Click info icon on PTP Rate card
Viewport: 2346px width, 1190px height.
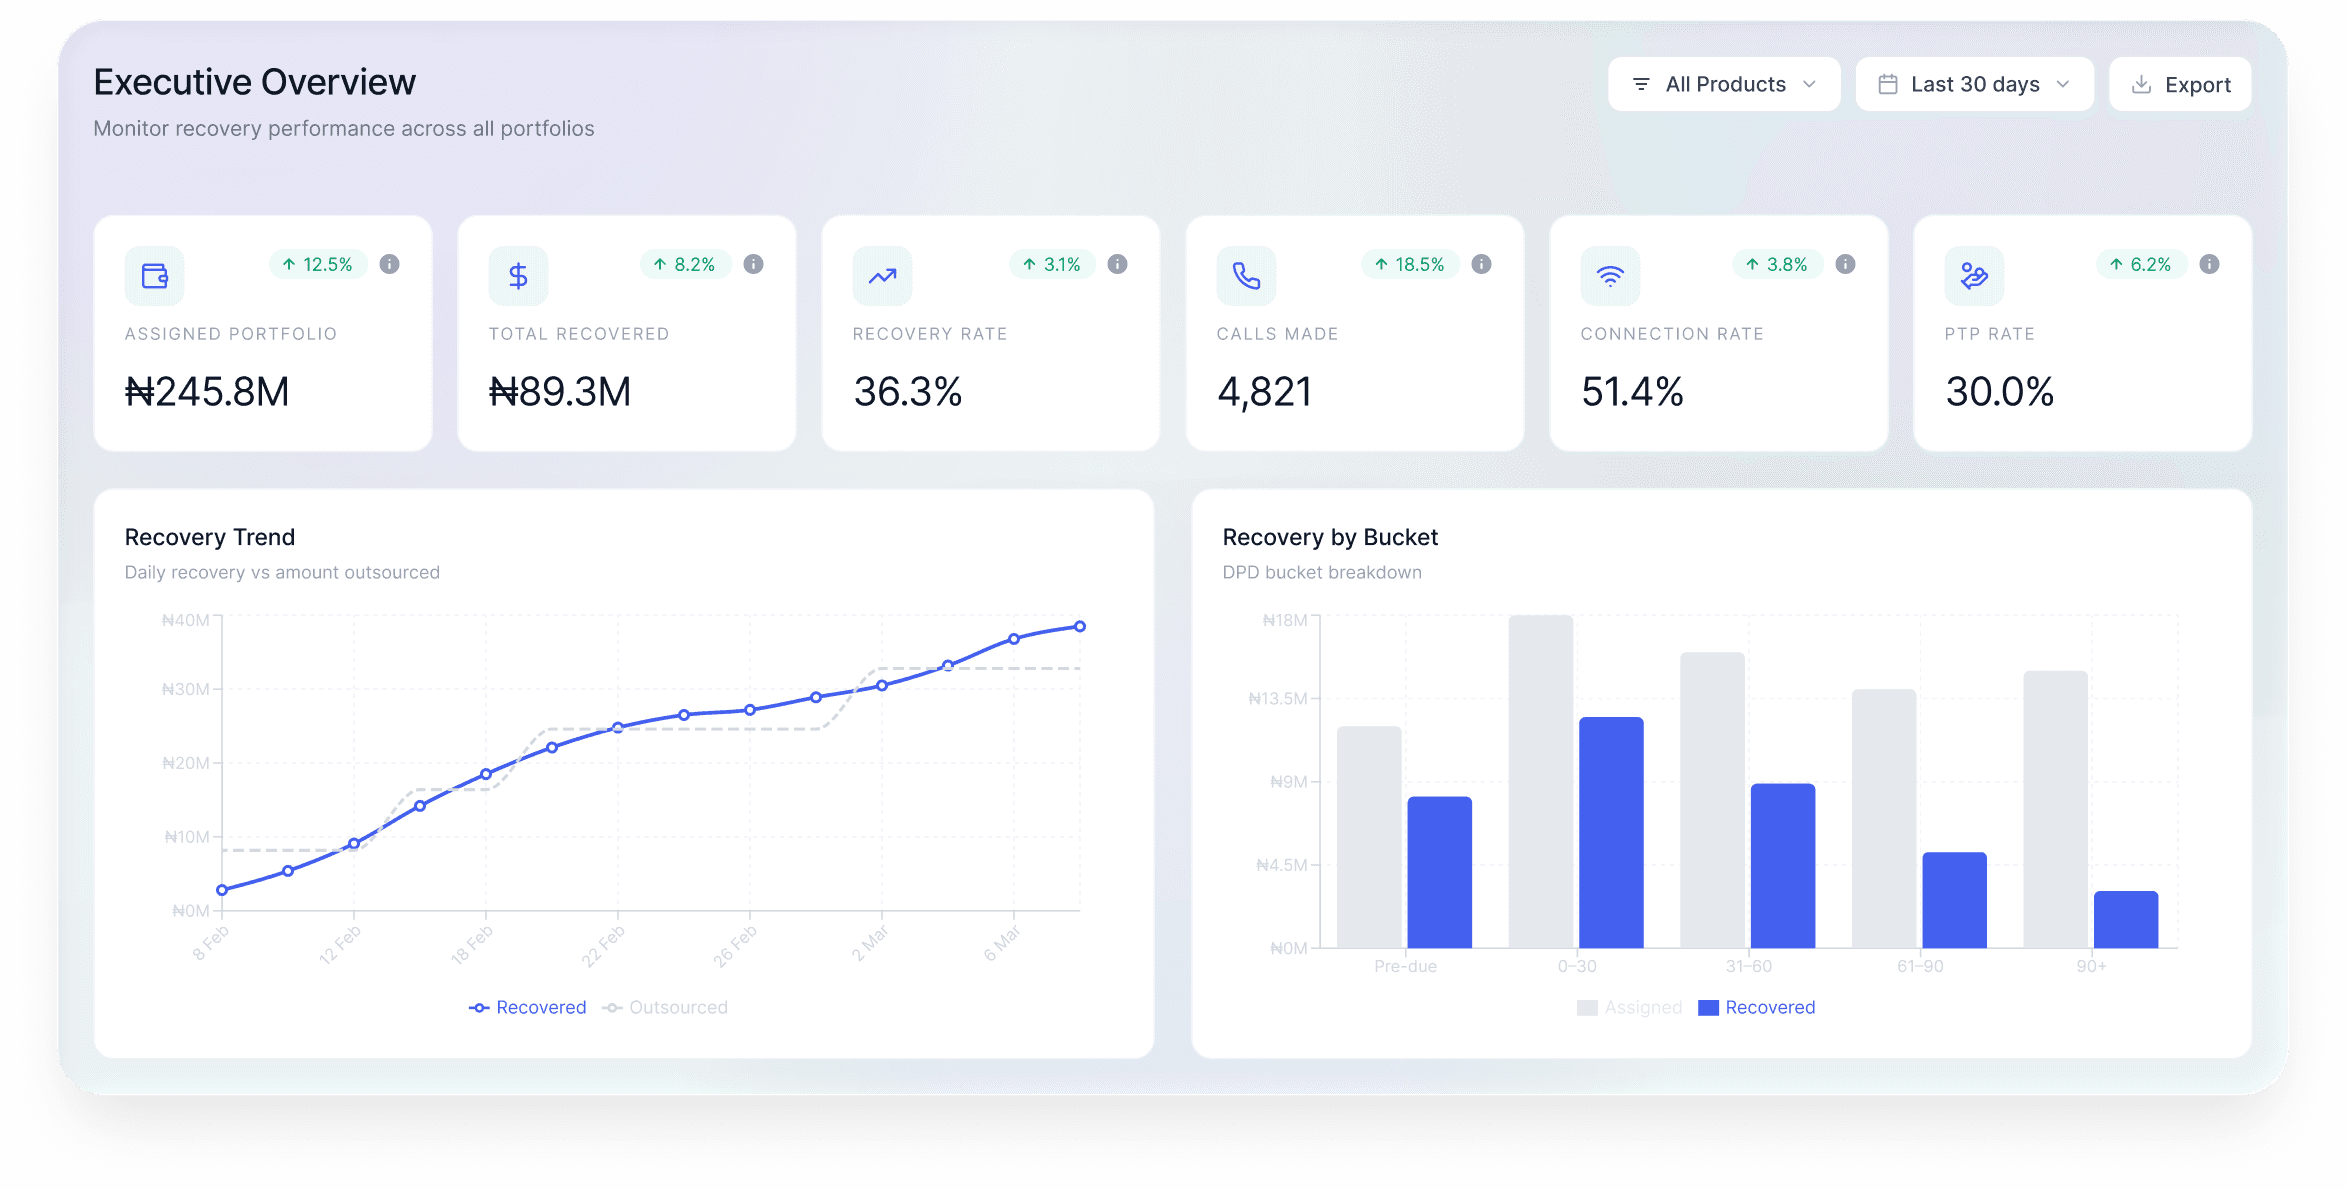[x=2210, y=264]
